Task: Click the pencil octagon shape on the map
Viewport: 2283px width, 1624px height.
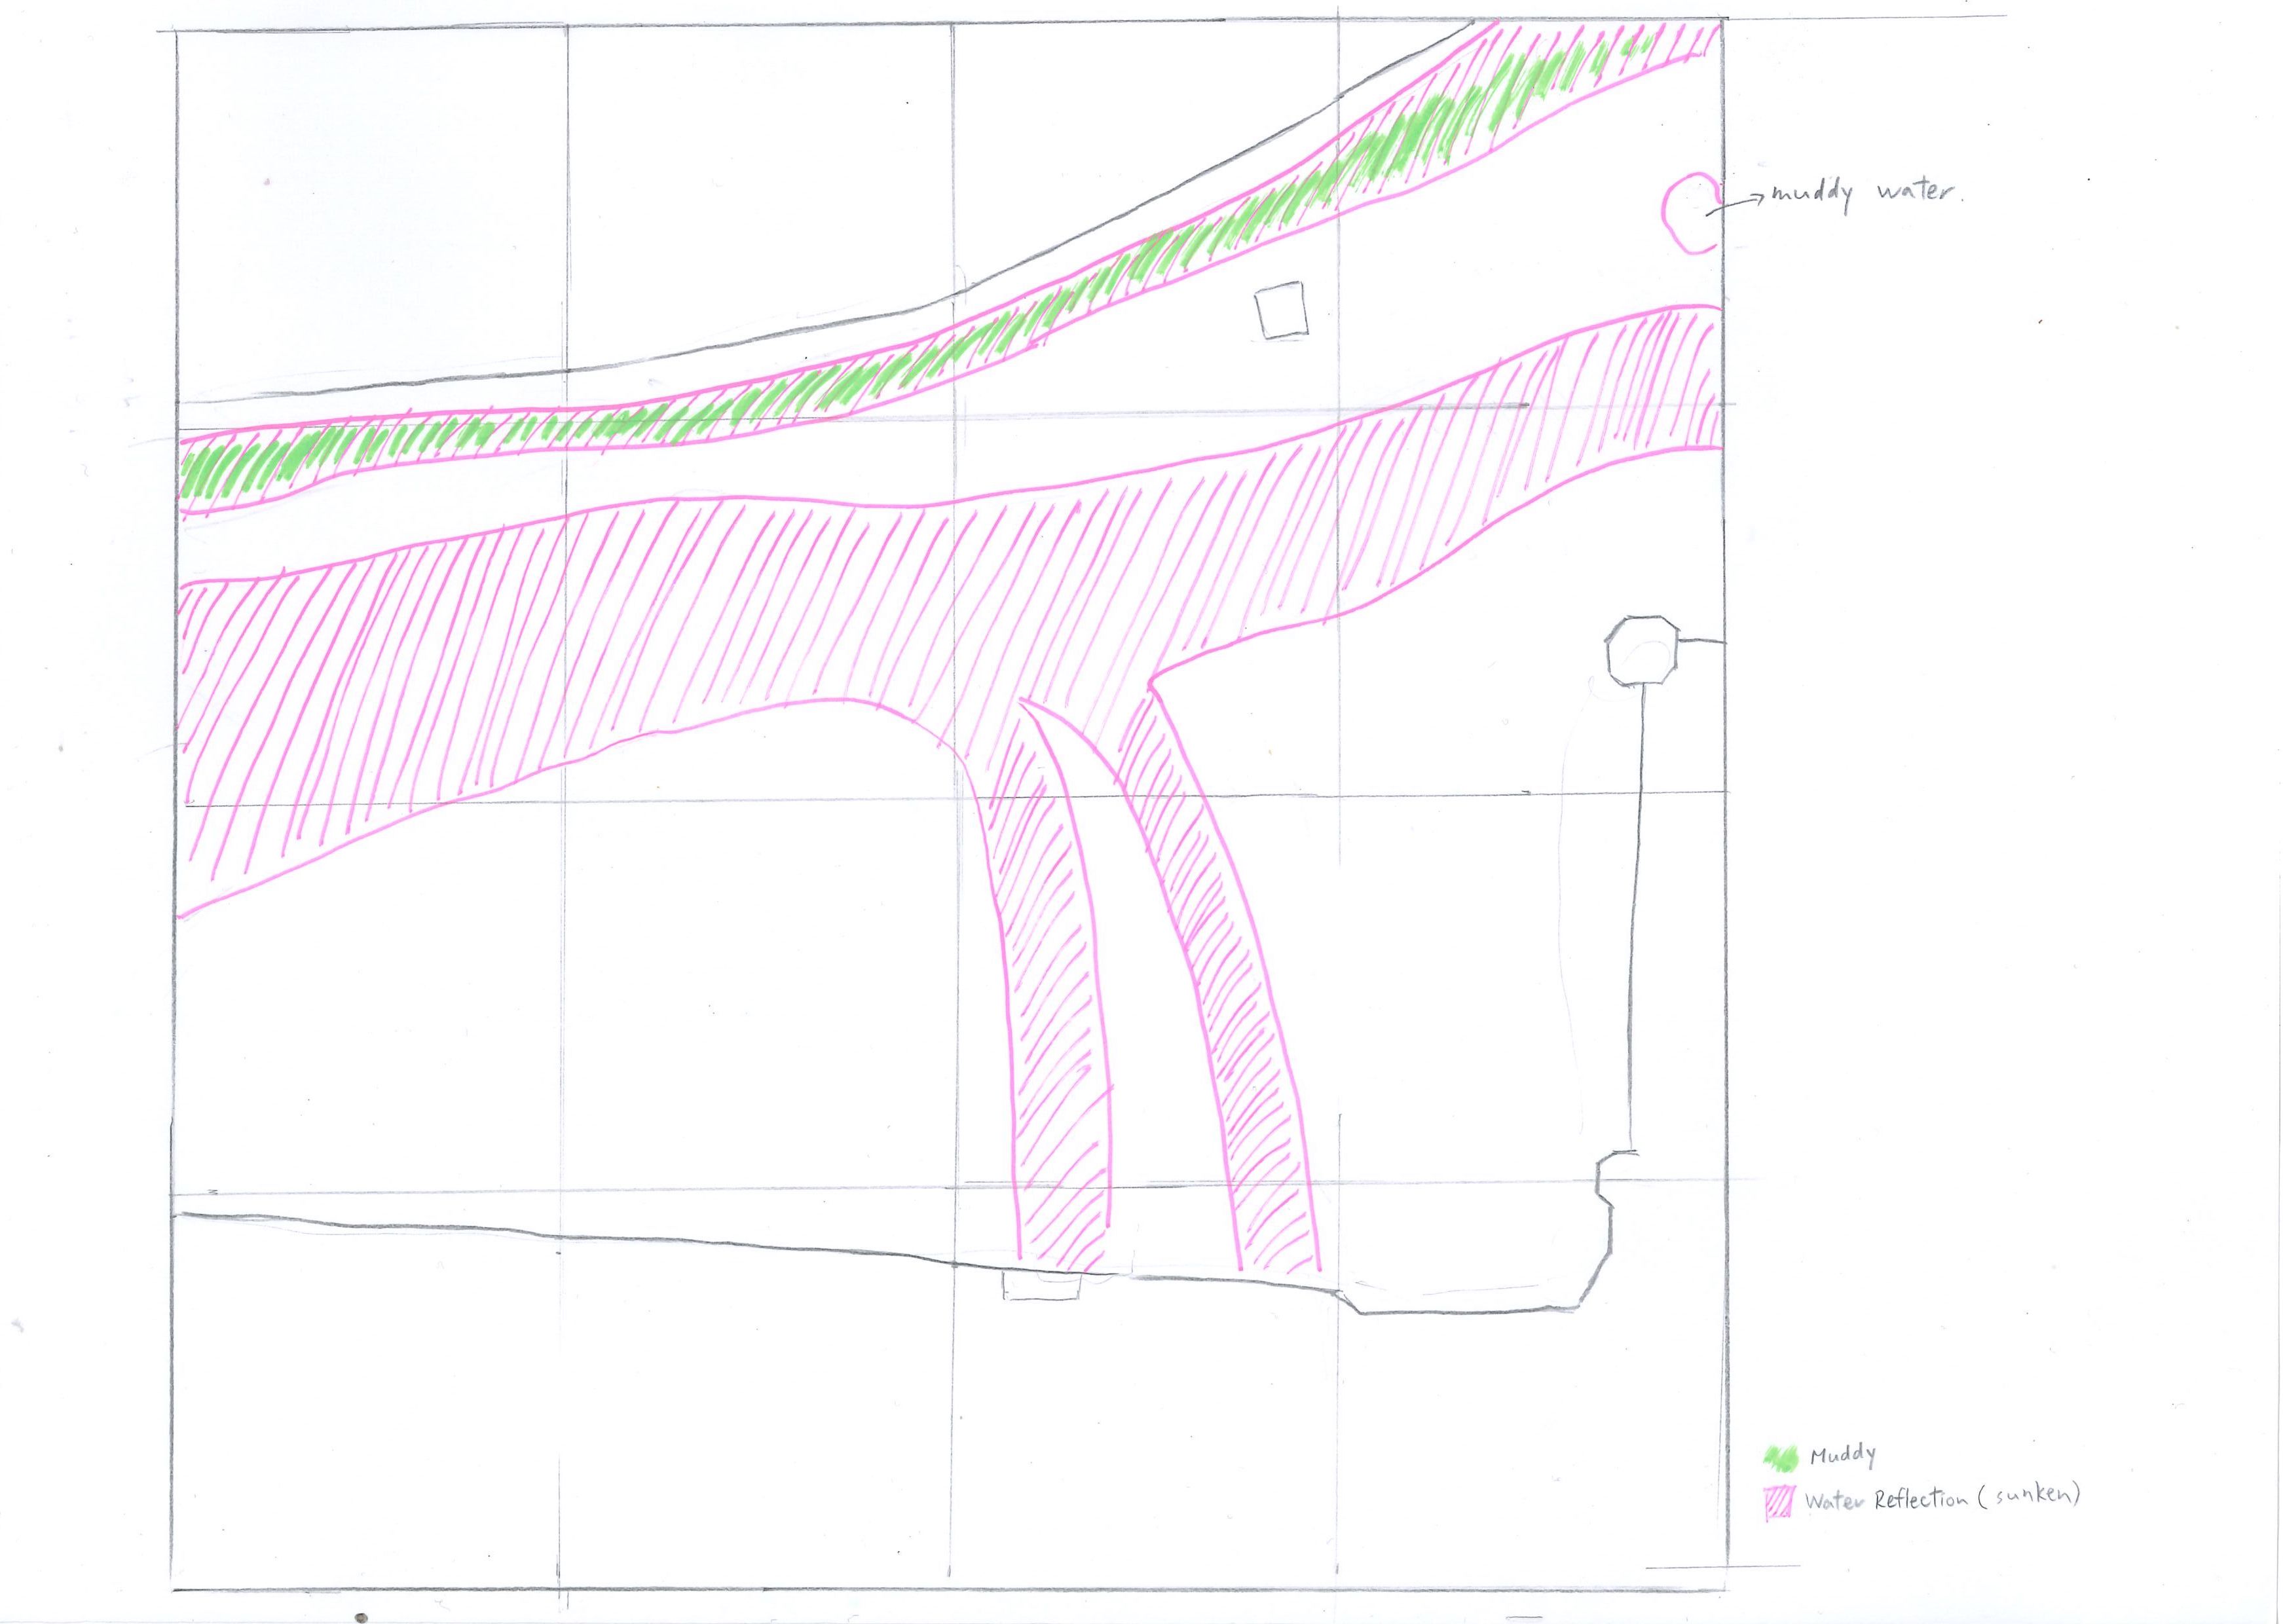Action: pos(1643,651)
